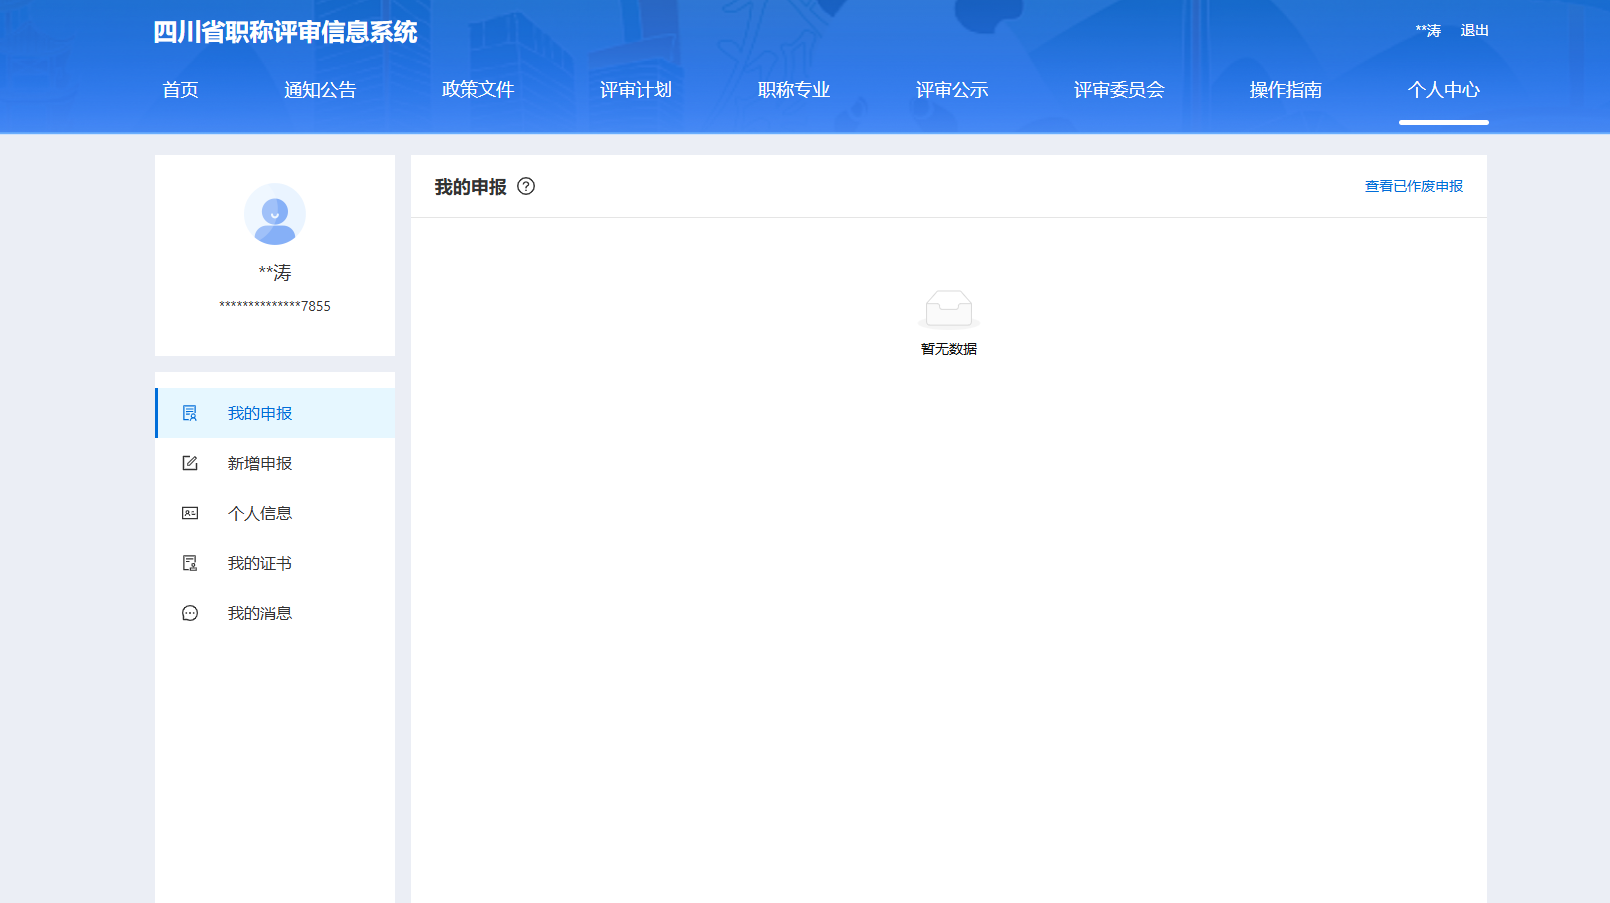This screenshot has width=1610, height=903.
Task: Open the 政策文件 navigation tab
Action: (478, 90)
